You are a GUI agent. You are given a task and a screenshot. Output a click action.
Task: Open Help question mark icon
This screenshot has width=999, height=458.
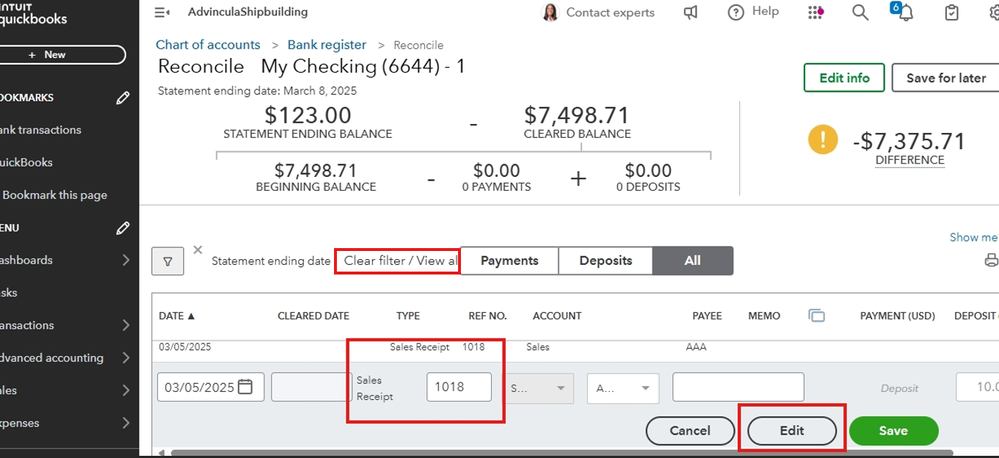pos(736,12)
